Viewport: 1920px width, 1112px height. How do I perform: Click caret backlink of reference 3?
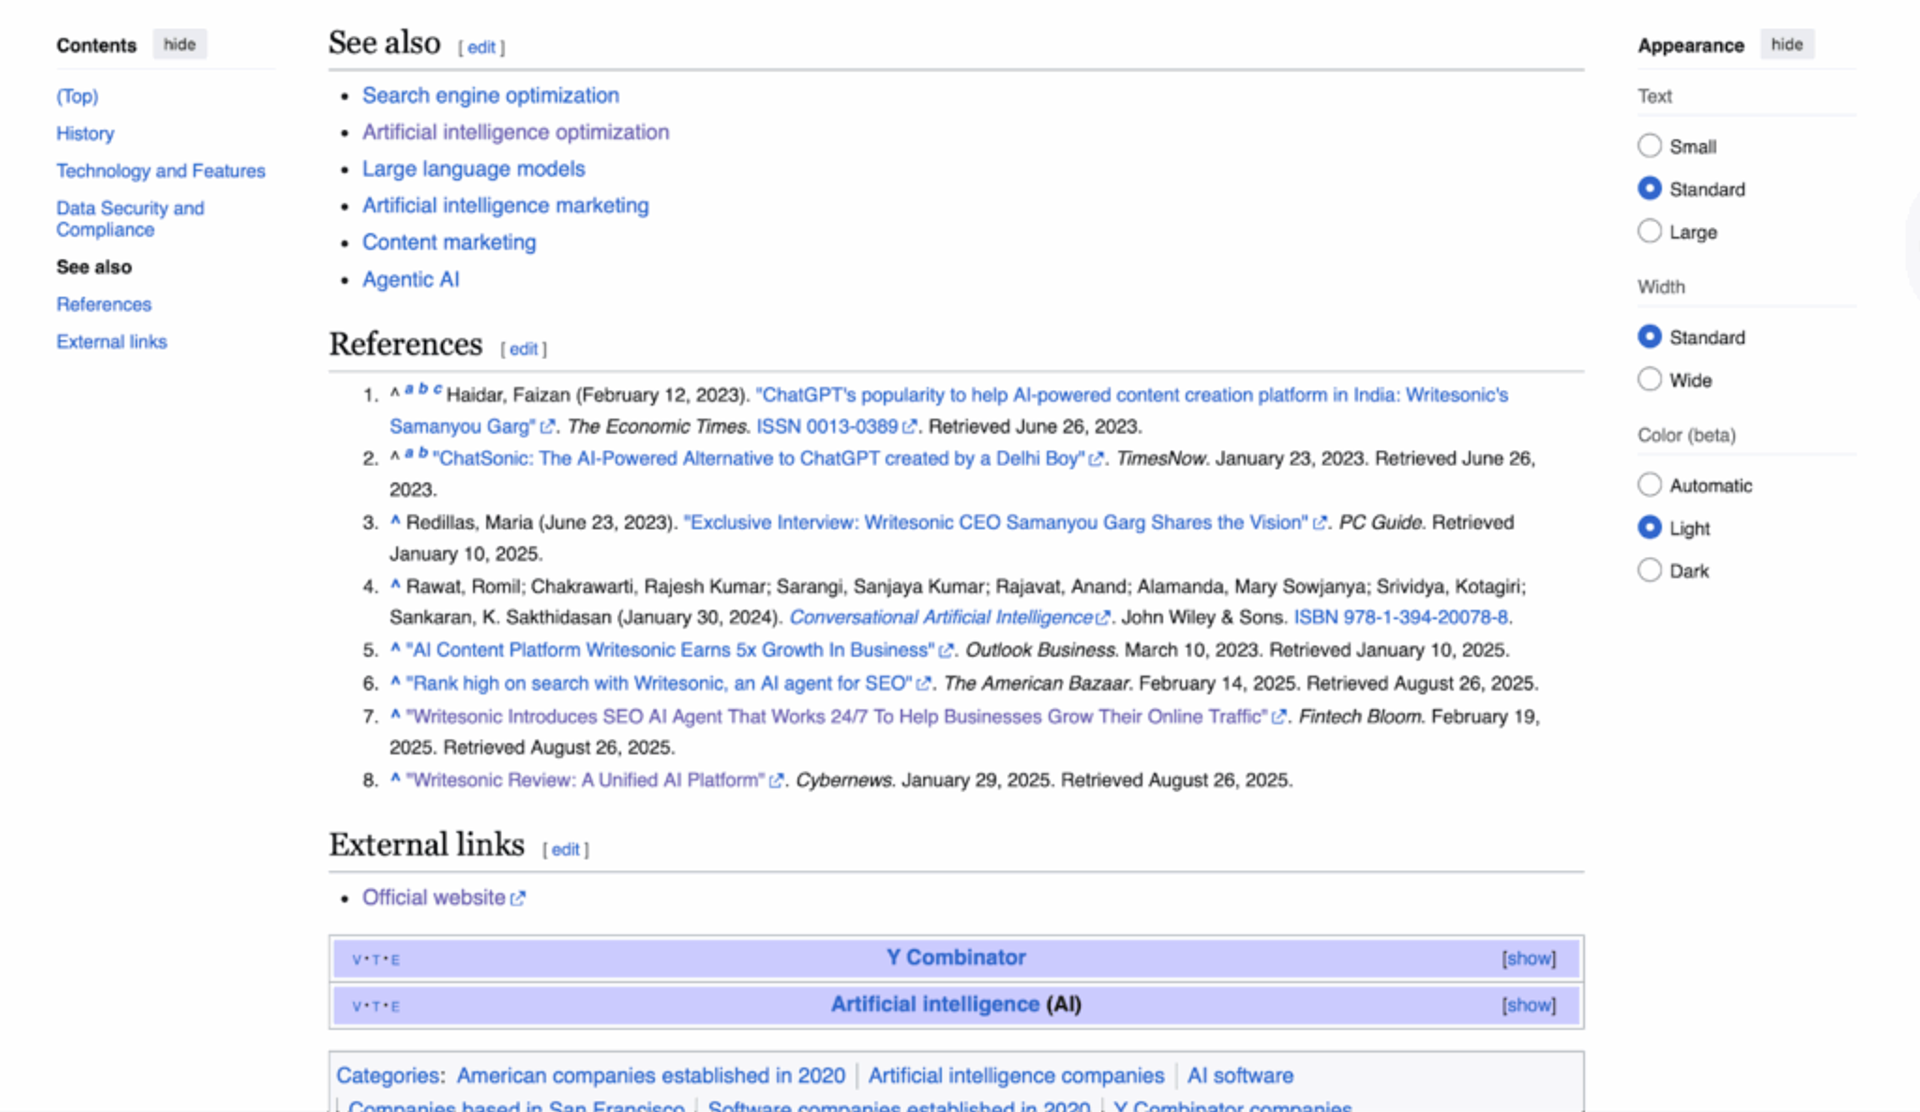[x=395, y=521]
